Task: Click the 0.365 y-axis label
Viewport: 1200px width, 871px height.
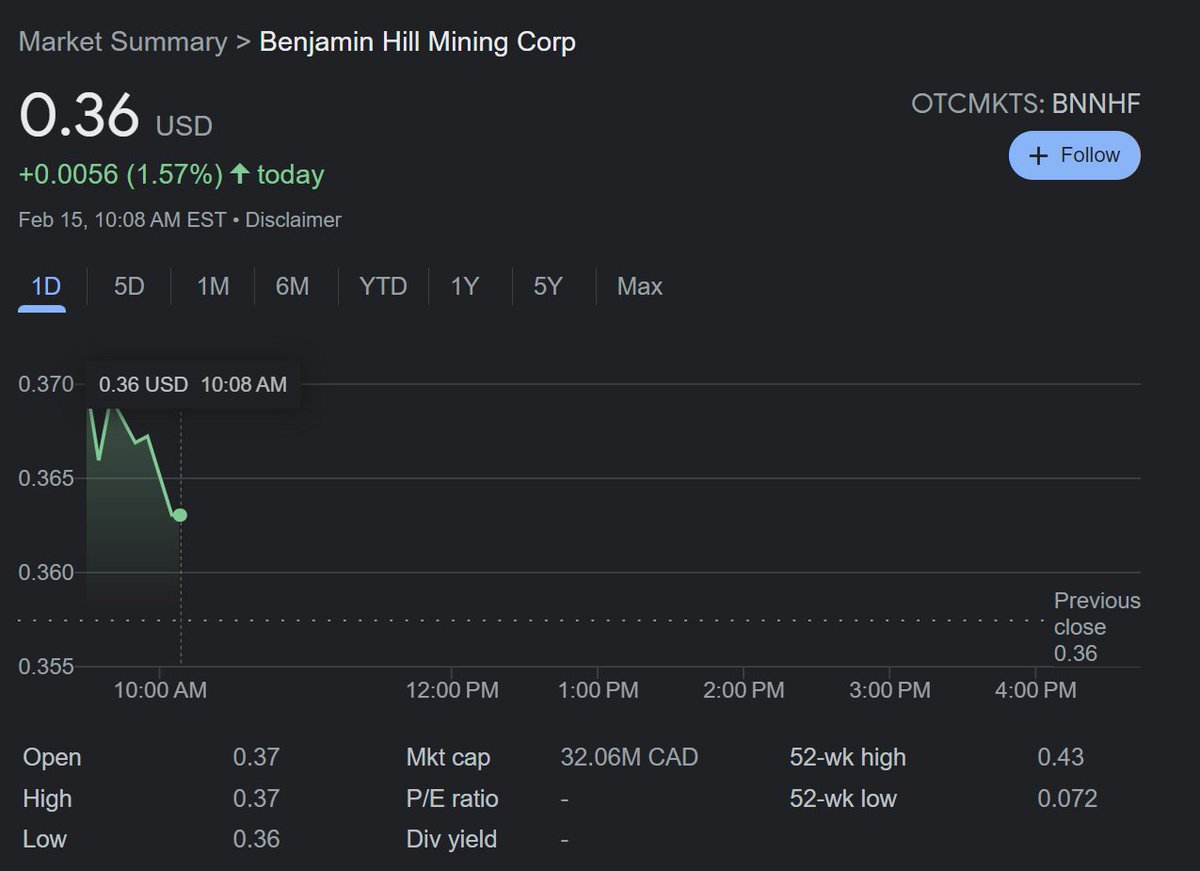Action: pyautogui.click(x=46, y=478)
